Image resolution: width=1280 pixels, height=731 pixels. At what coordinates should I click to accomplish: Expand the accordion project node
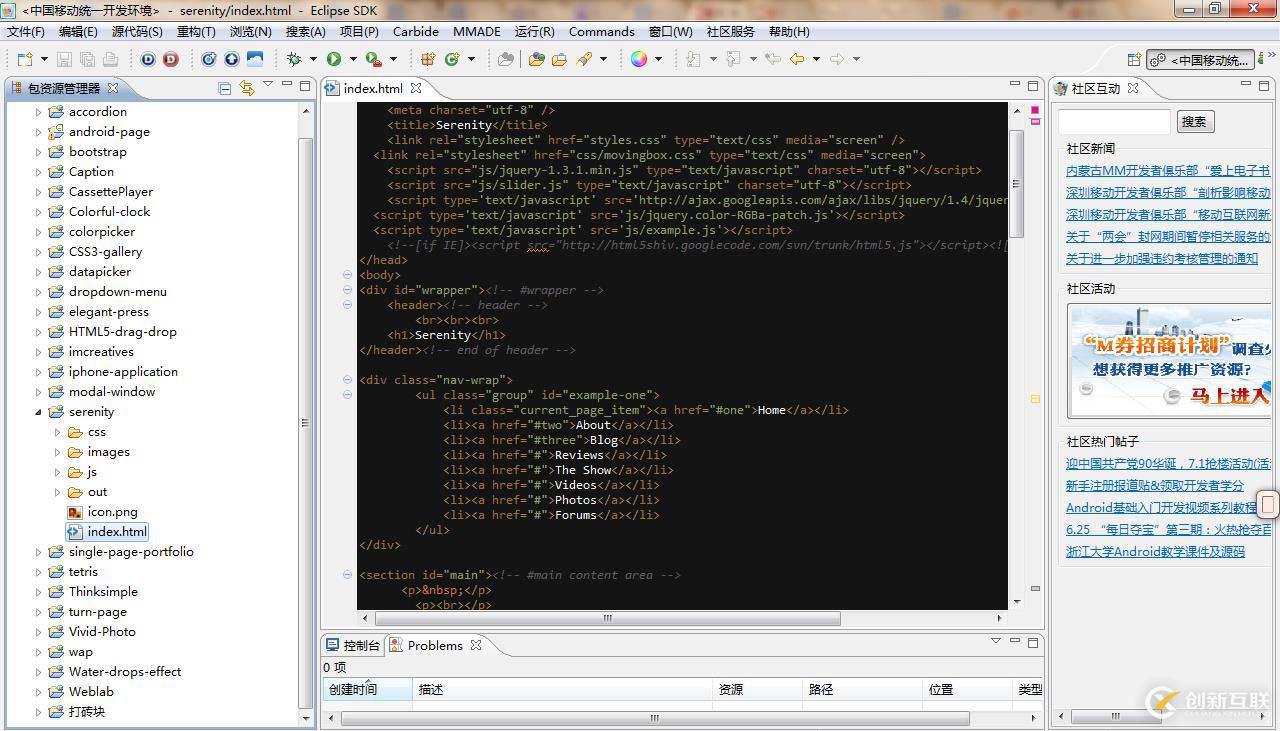pos(39,112)
